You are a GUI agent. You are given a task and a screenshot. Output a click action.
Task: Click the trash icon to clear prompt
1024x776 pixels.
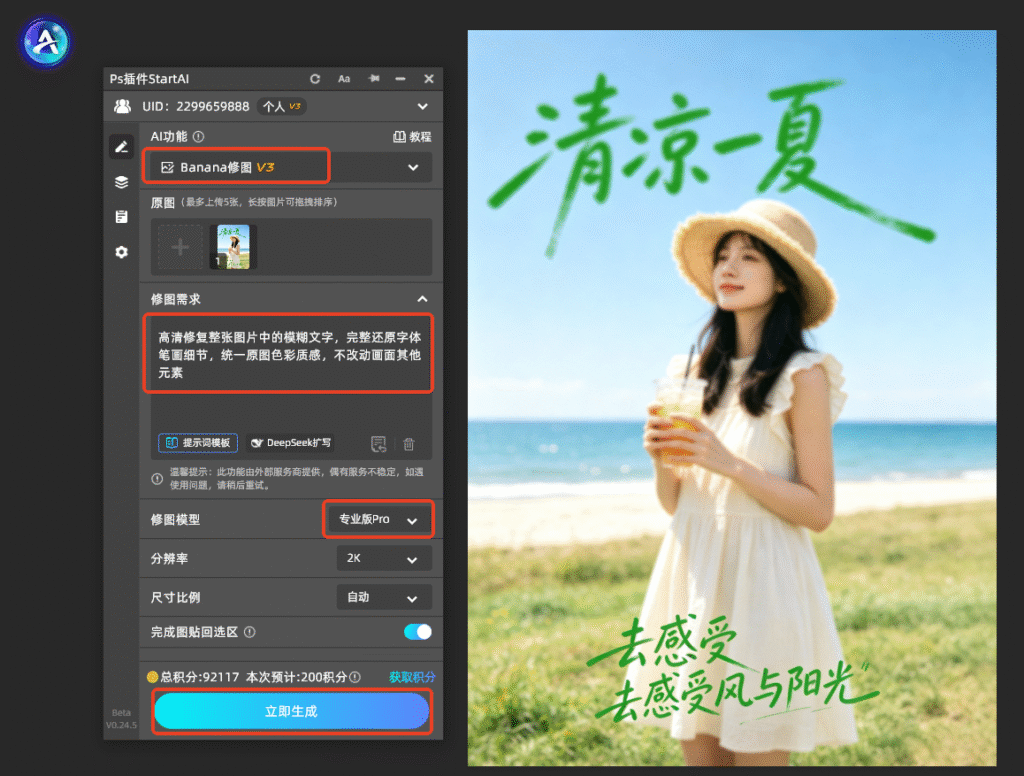point(409,444)
